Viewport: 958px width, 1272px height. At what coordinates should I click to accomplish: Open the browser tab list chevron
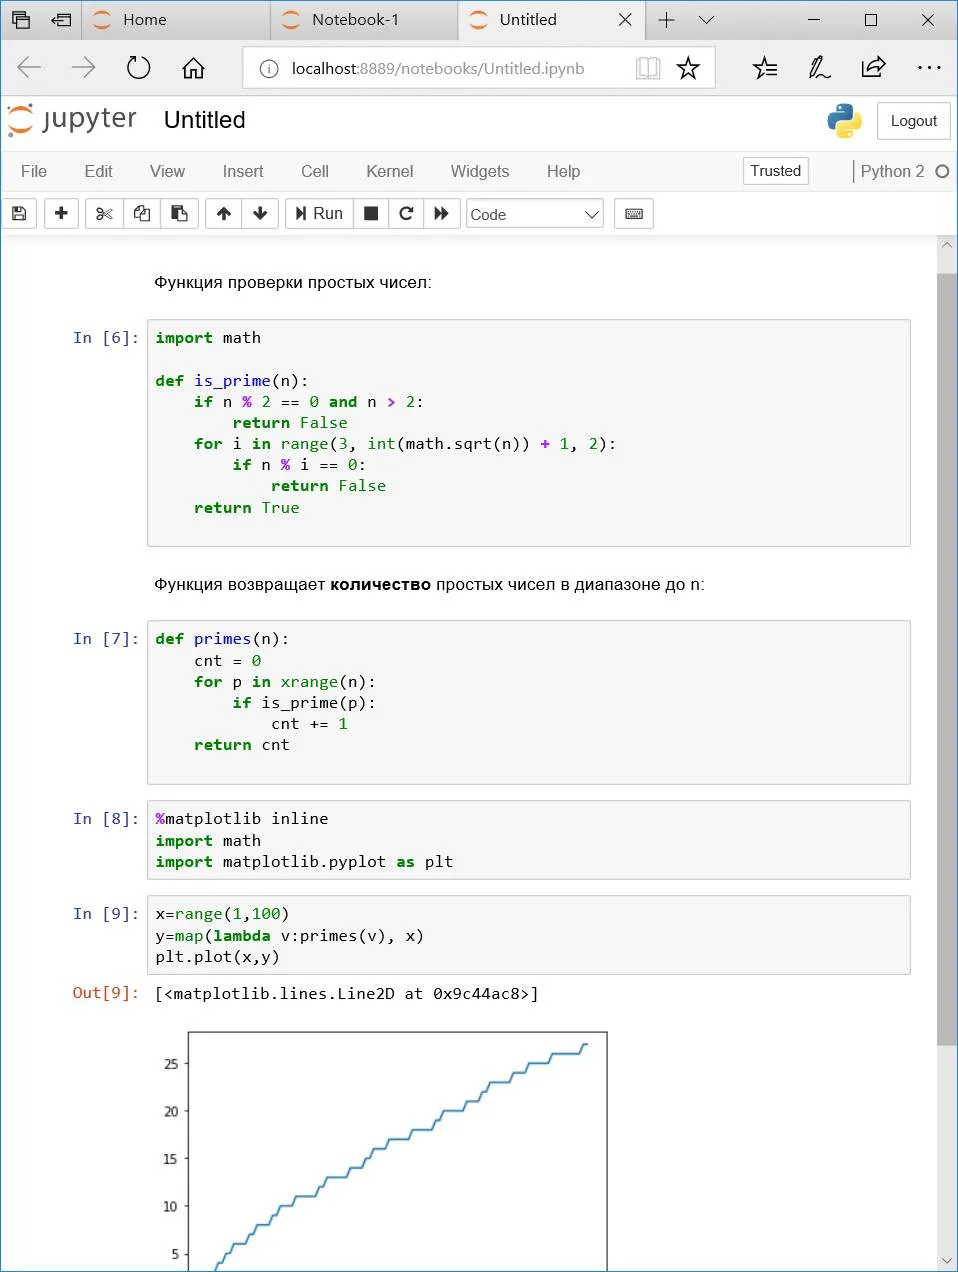point(706,20)
